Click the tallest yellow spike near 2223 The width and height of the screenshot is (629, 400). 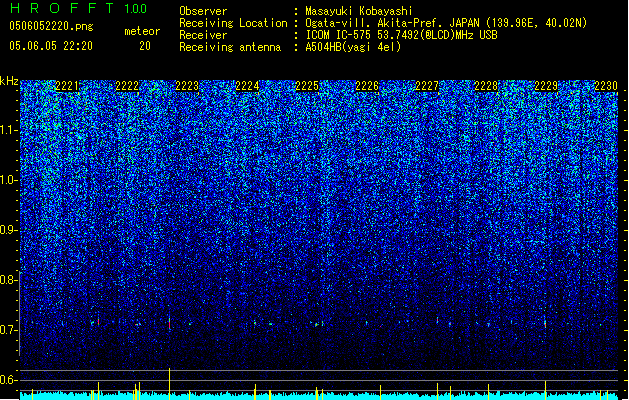(x=169, y=384)
